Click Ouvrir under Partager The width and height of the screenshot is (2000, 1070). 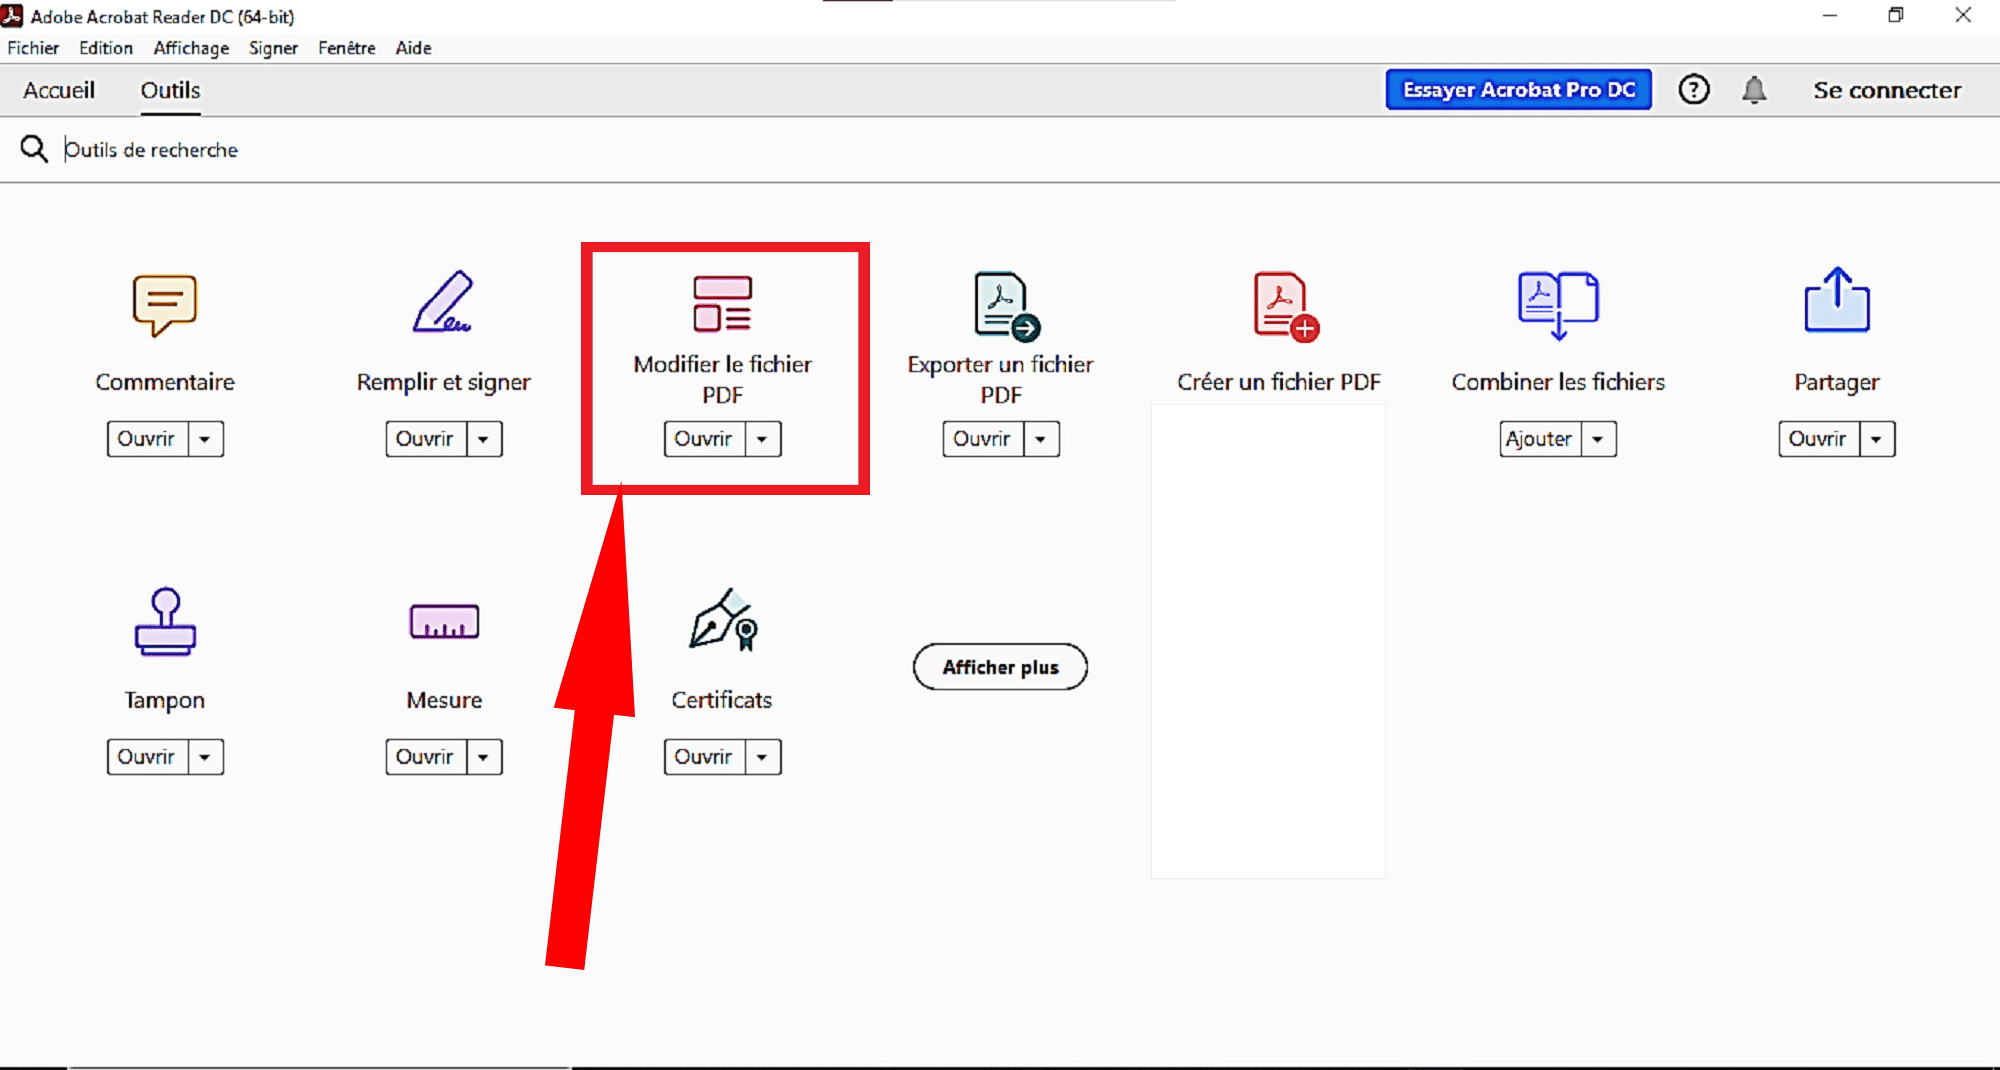[x=1819, y=439]
